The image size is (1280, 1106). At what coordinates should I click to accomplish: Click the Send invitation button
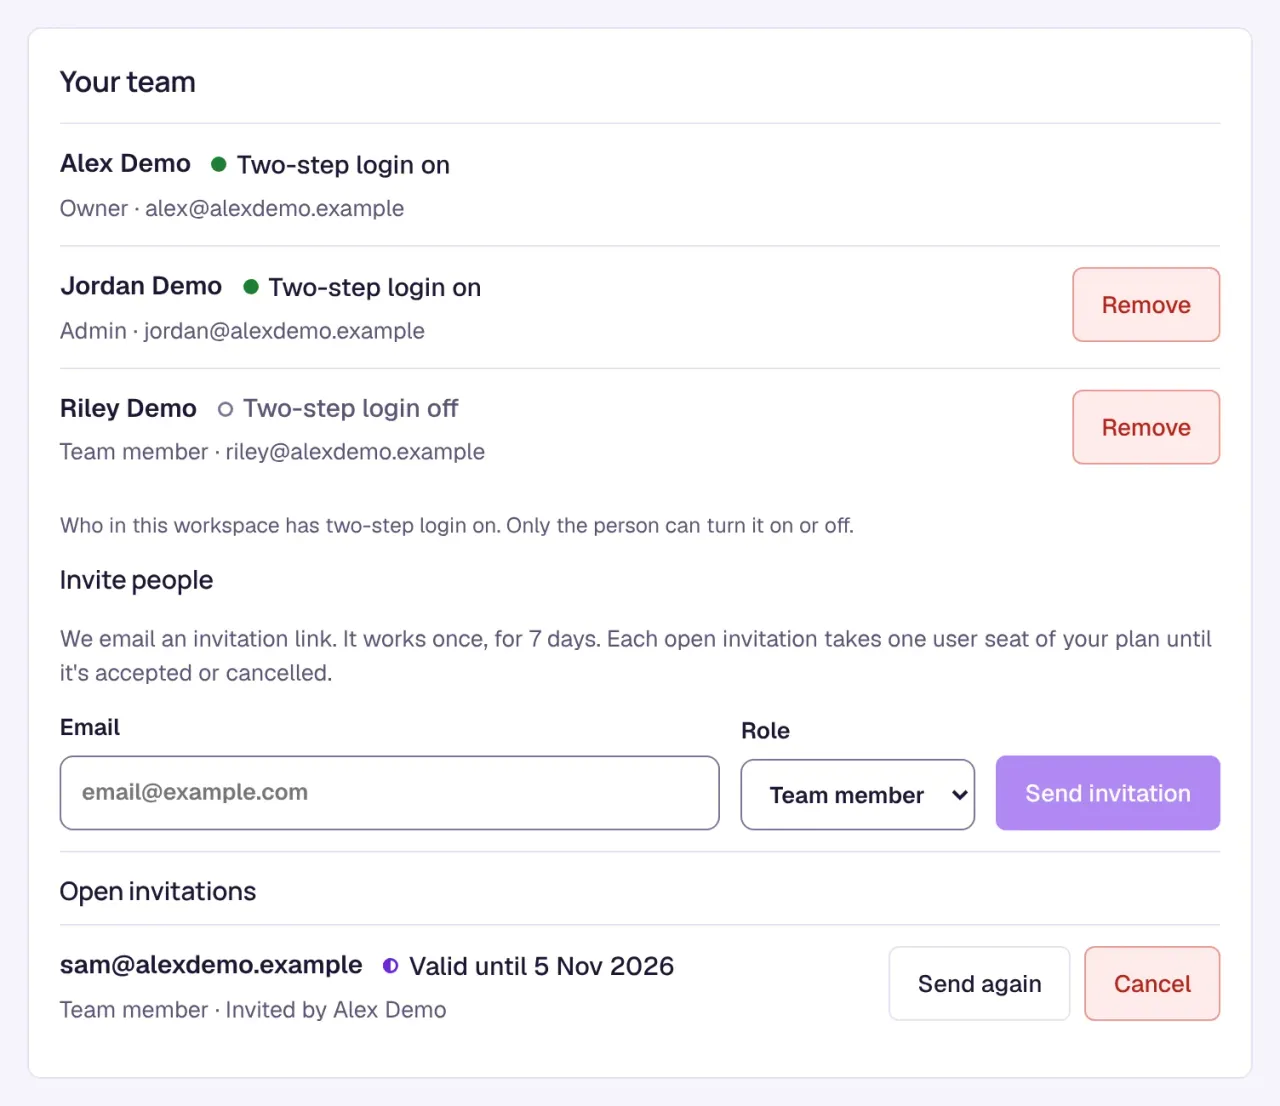point(1108,793)
